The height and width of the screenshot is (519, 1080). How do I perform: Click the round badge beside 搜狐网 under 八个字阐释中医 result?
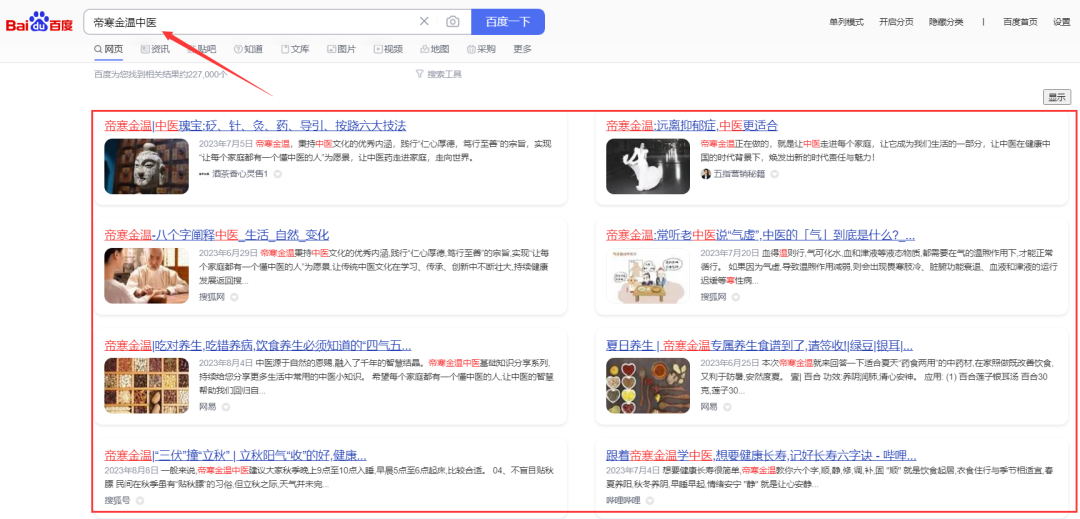coord(234,297)
